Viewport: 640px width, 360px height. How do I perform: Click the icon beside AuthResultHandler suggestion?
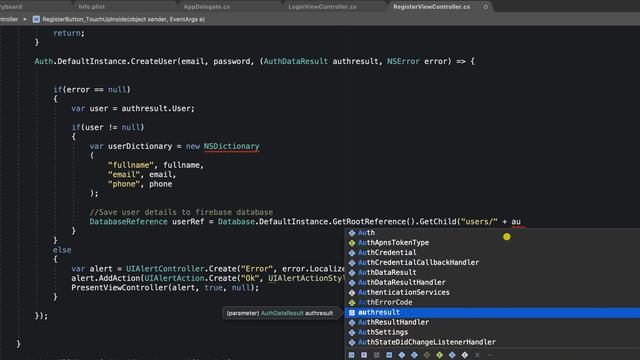click(352, 322)
